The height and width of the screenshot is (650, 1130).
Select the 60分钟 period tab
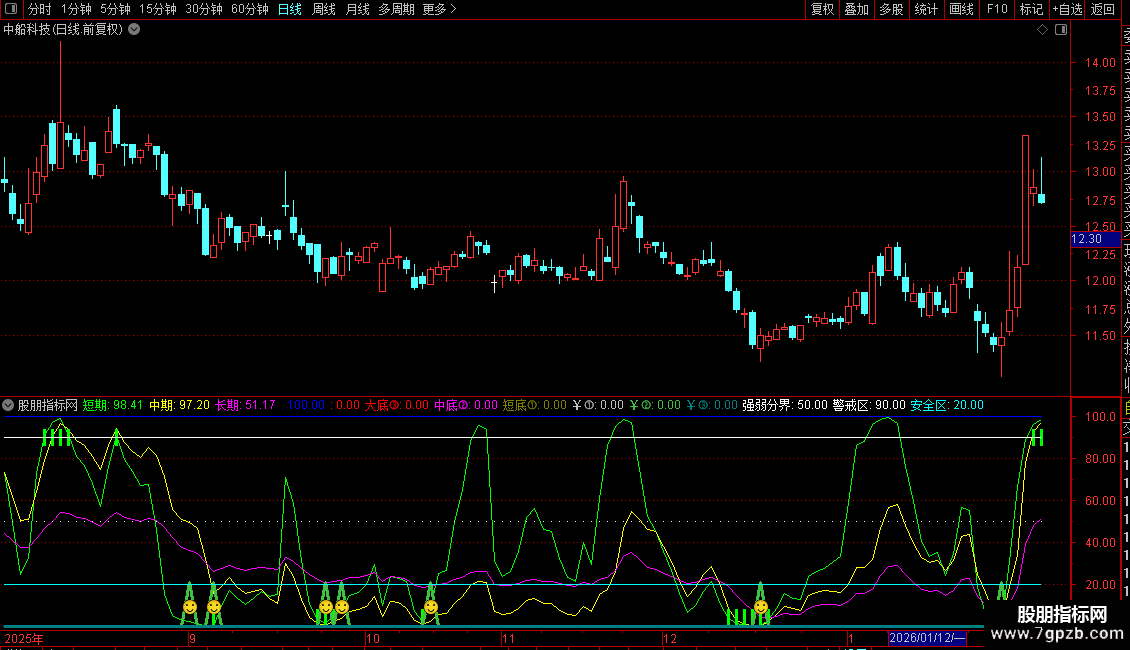(249, 9)
